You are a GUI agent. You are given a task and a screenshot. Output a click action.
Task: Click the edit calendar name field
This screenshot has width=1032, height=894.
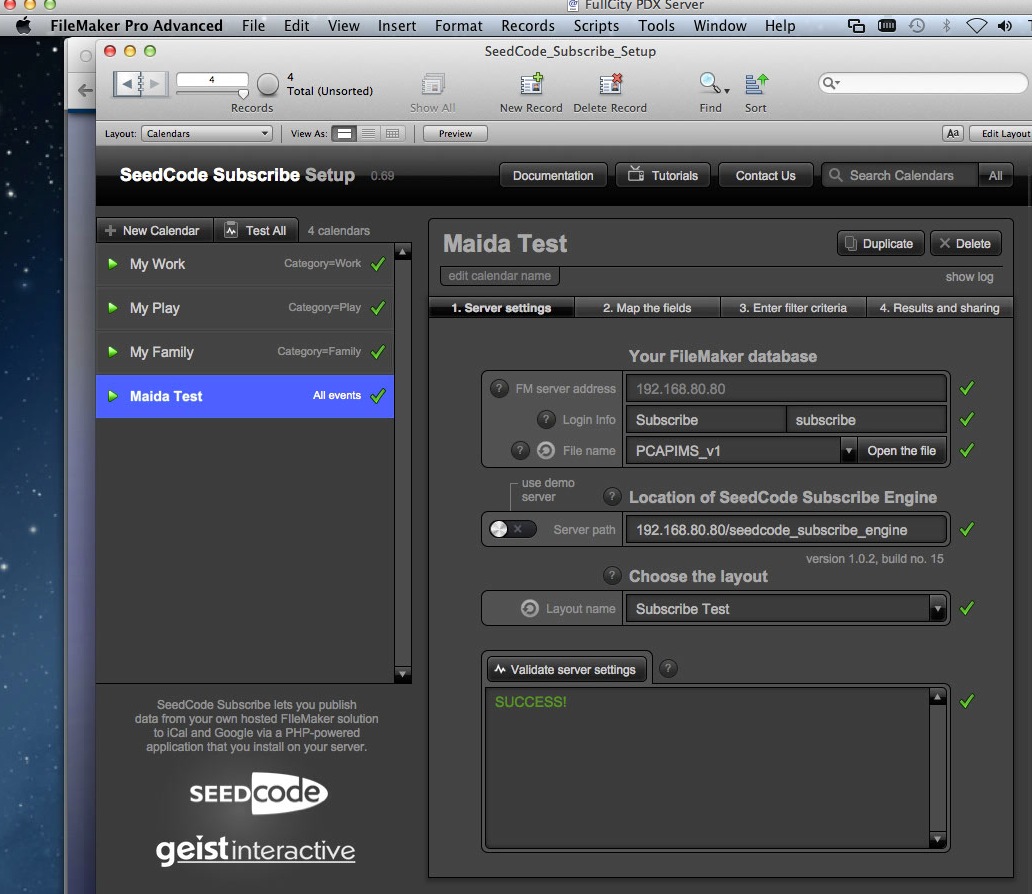pyautogui.click(x=500, y=276)
